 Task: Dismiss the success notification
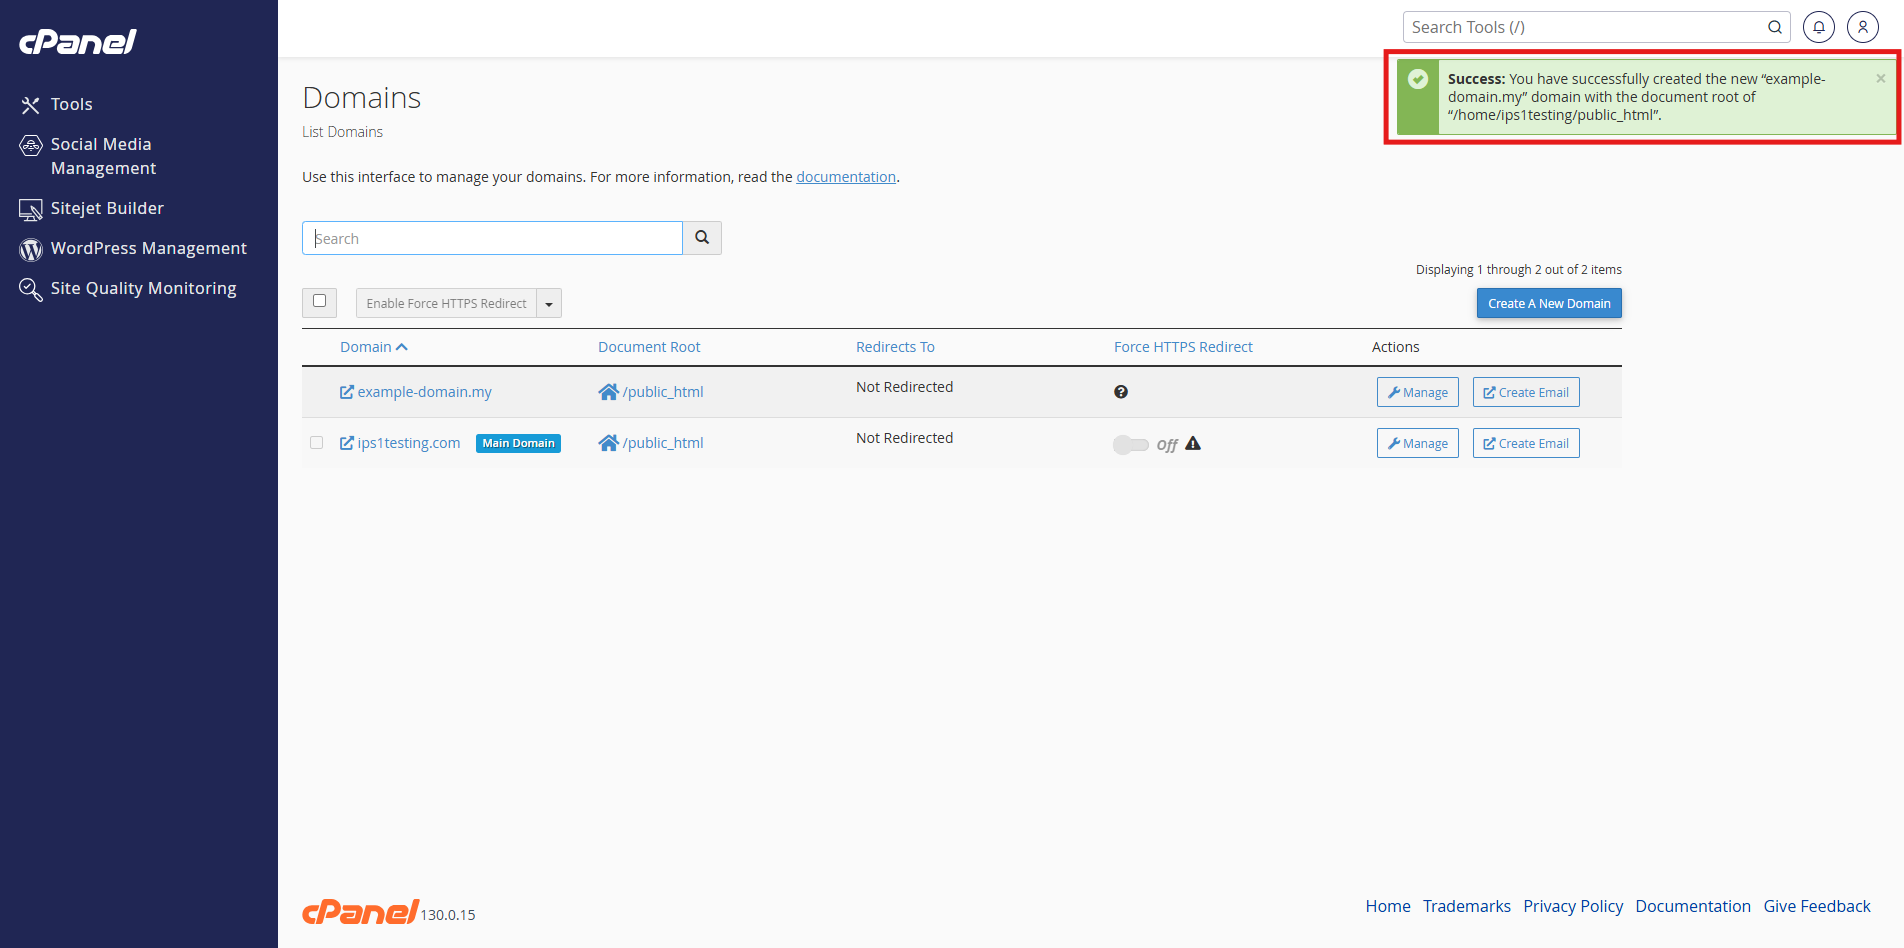pos(1880,78)
